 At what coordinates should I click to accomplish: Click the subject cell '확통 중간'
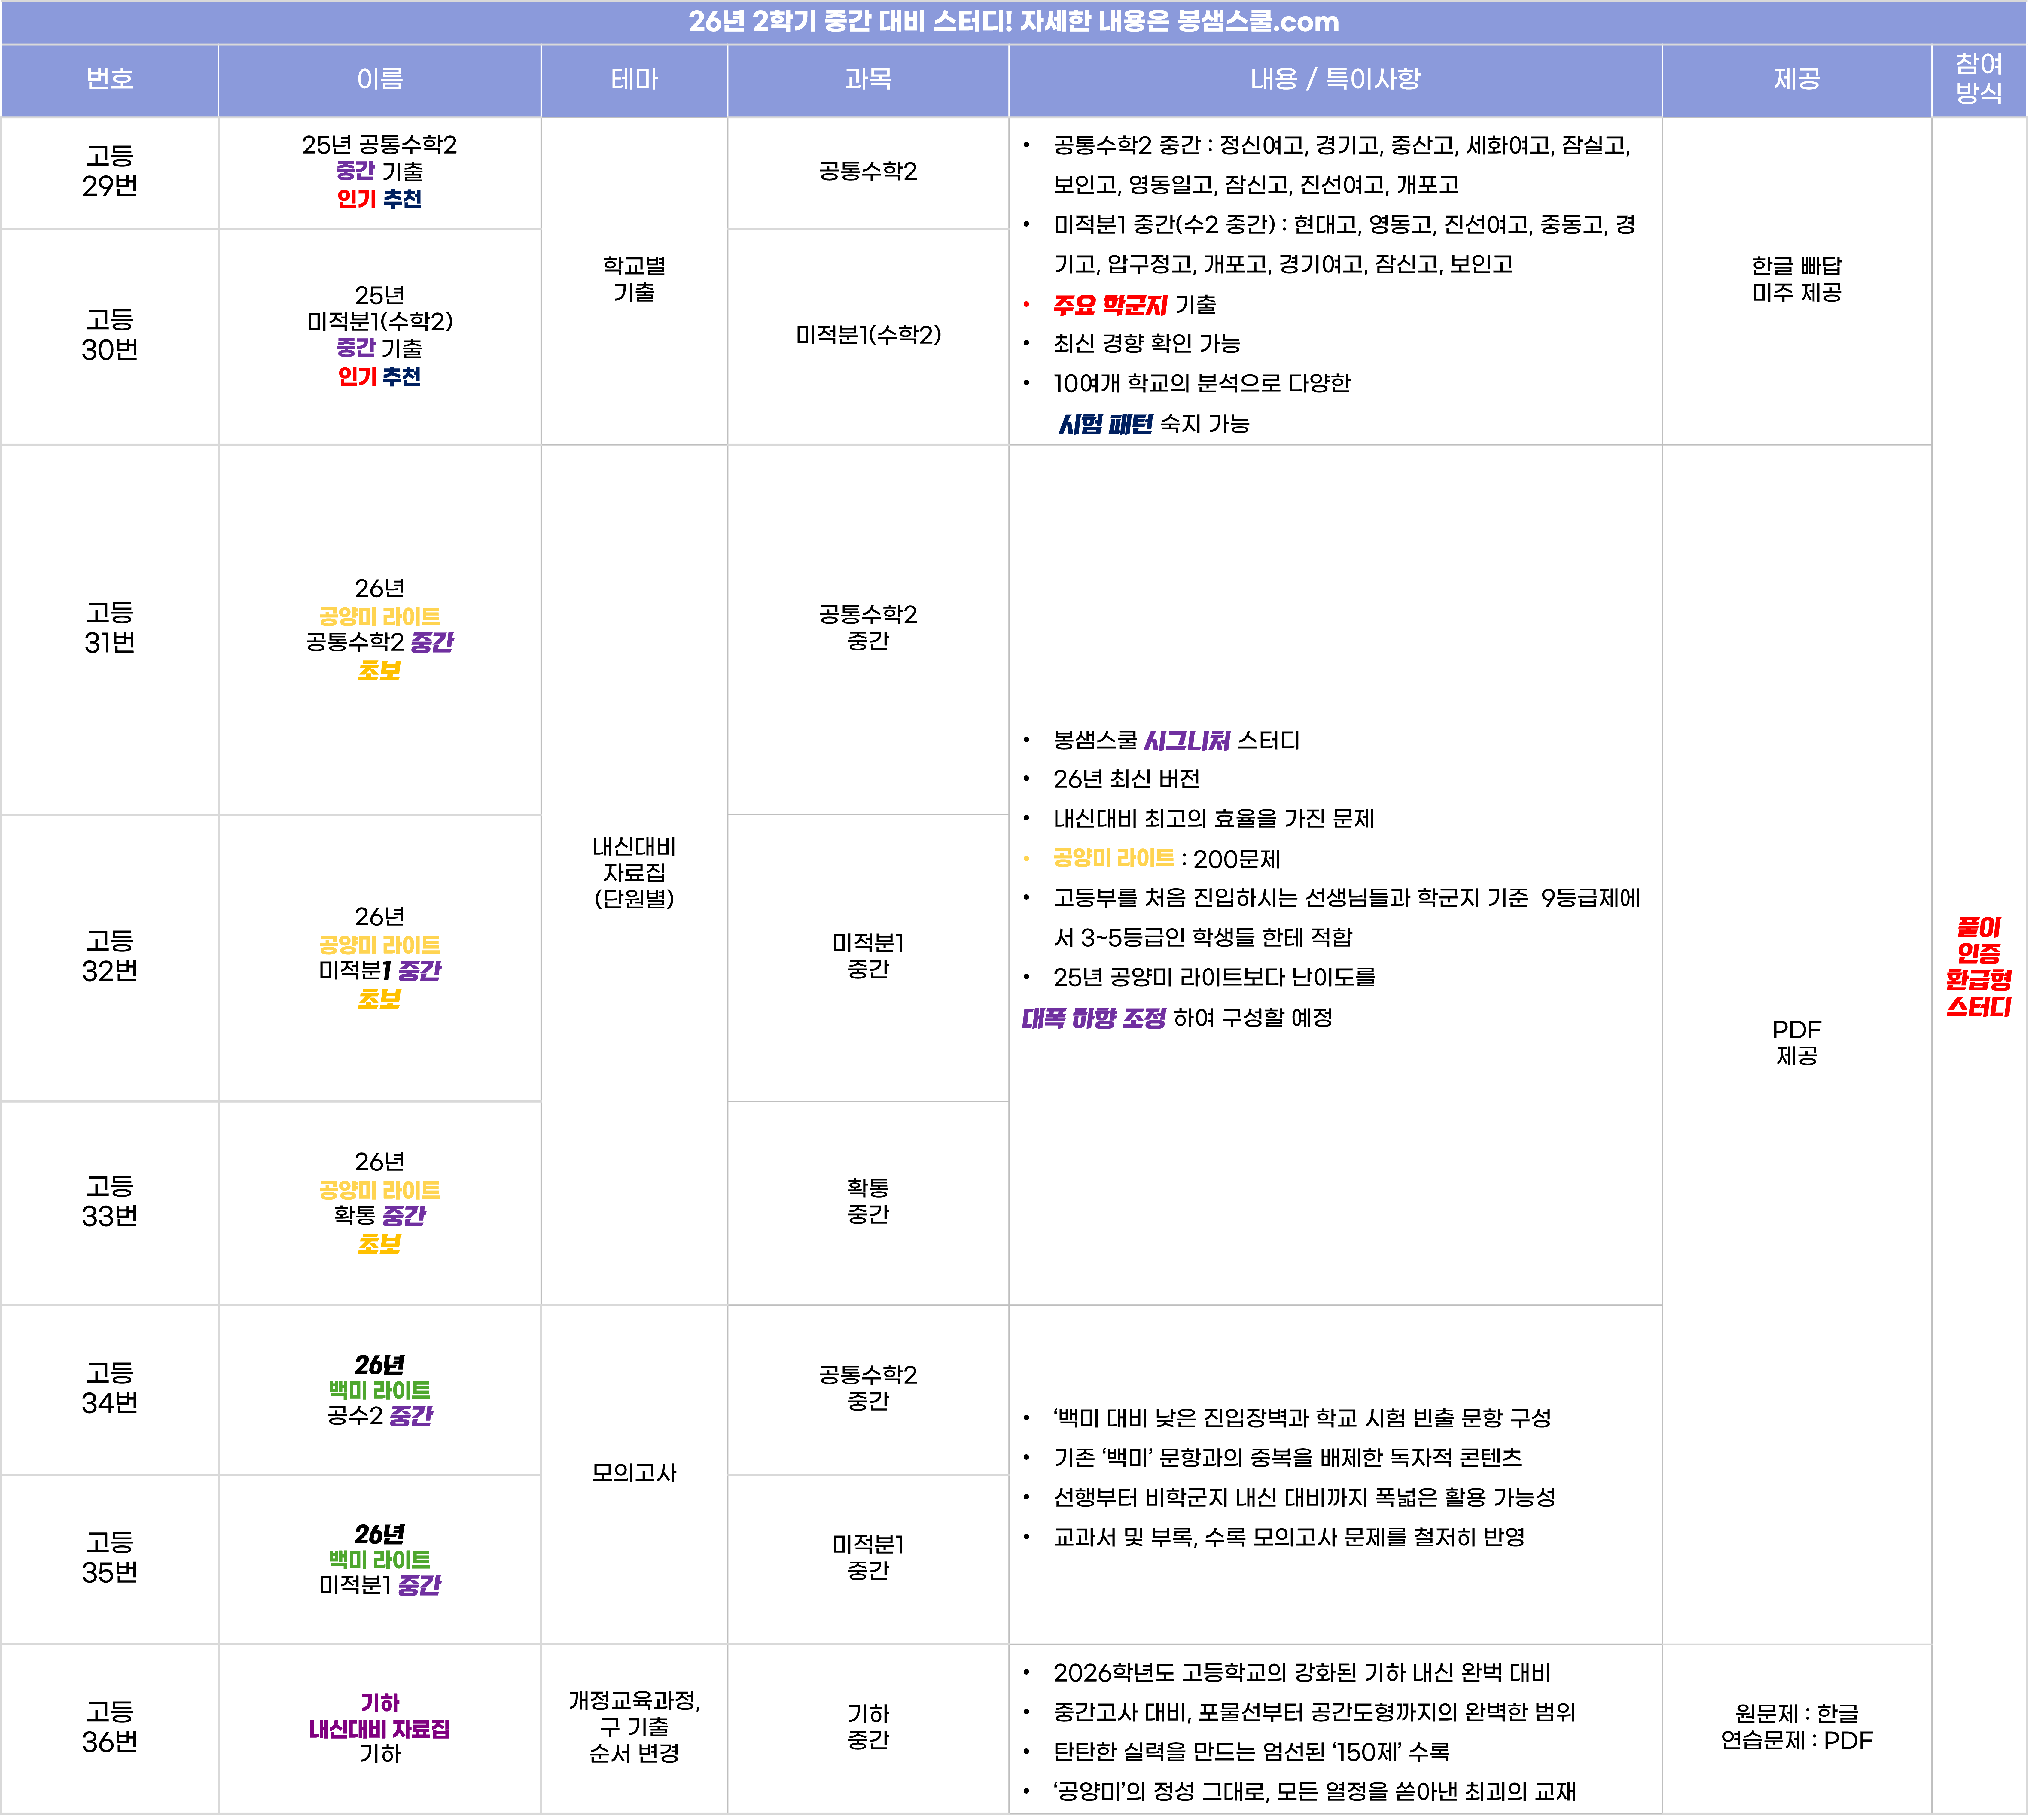point(868,1203)
